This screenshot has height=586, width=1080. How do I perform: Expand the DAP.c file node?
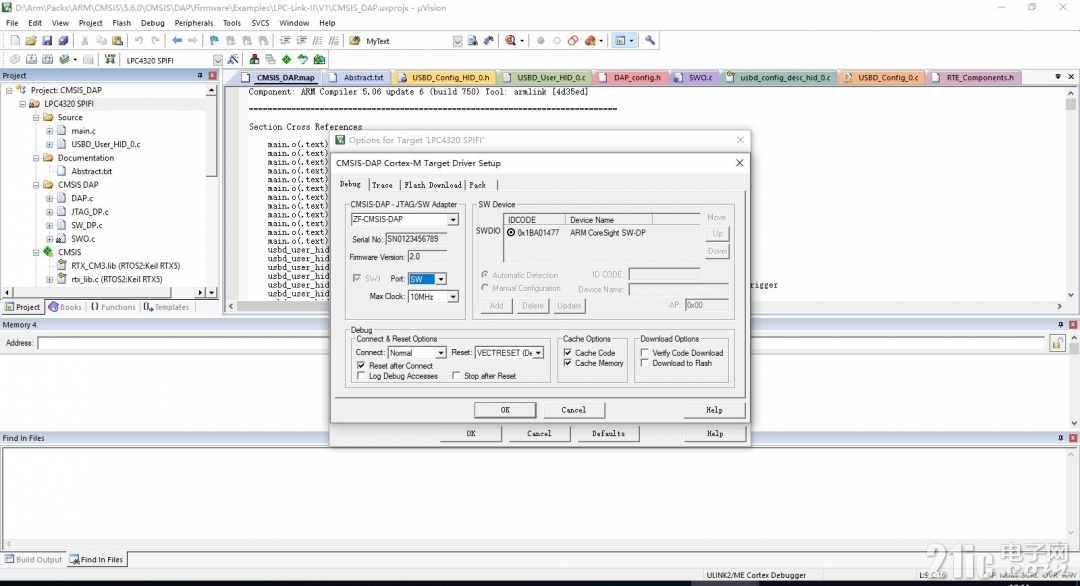click(x=50, y=198)
